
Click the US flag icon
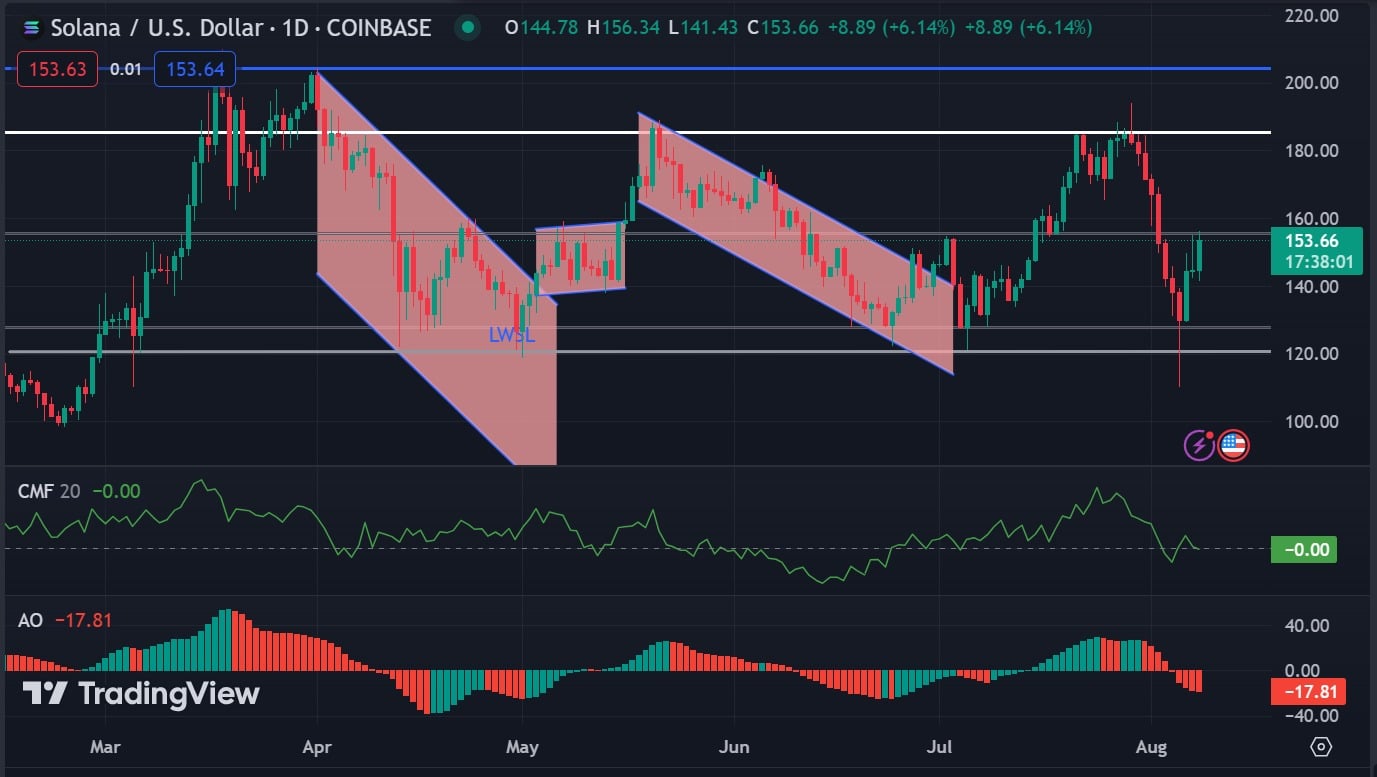tap(1233, 445)
